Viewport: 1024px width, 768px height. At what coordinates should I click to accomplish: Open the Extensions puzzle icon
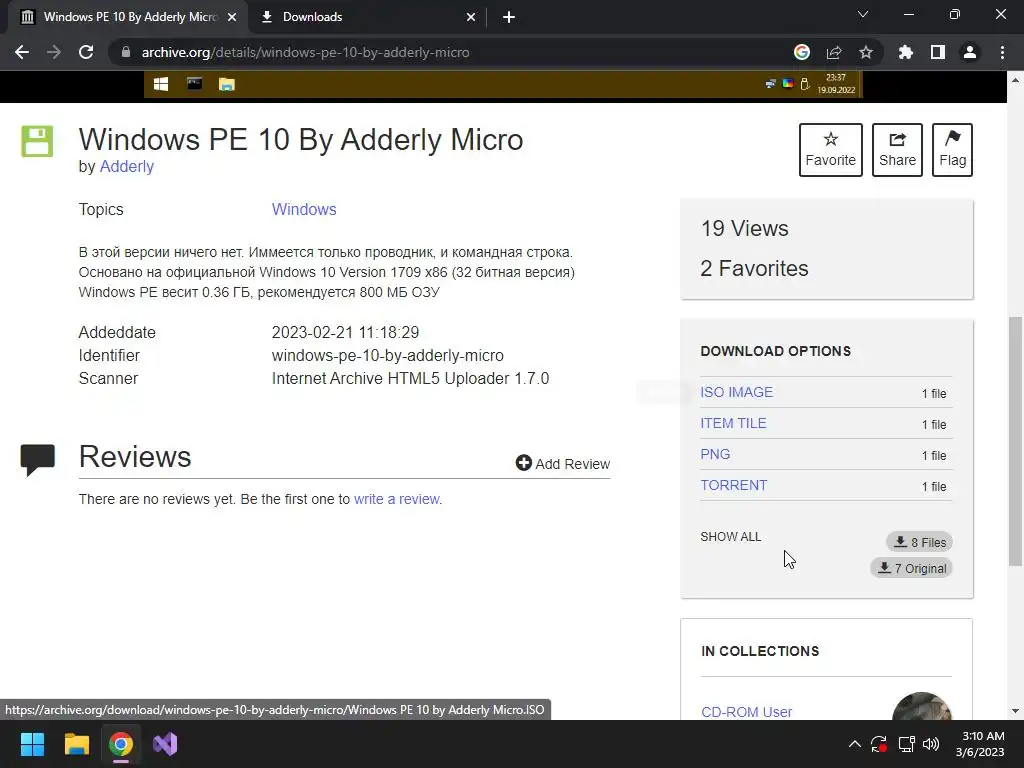(x=906, y=52)
